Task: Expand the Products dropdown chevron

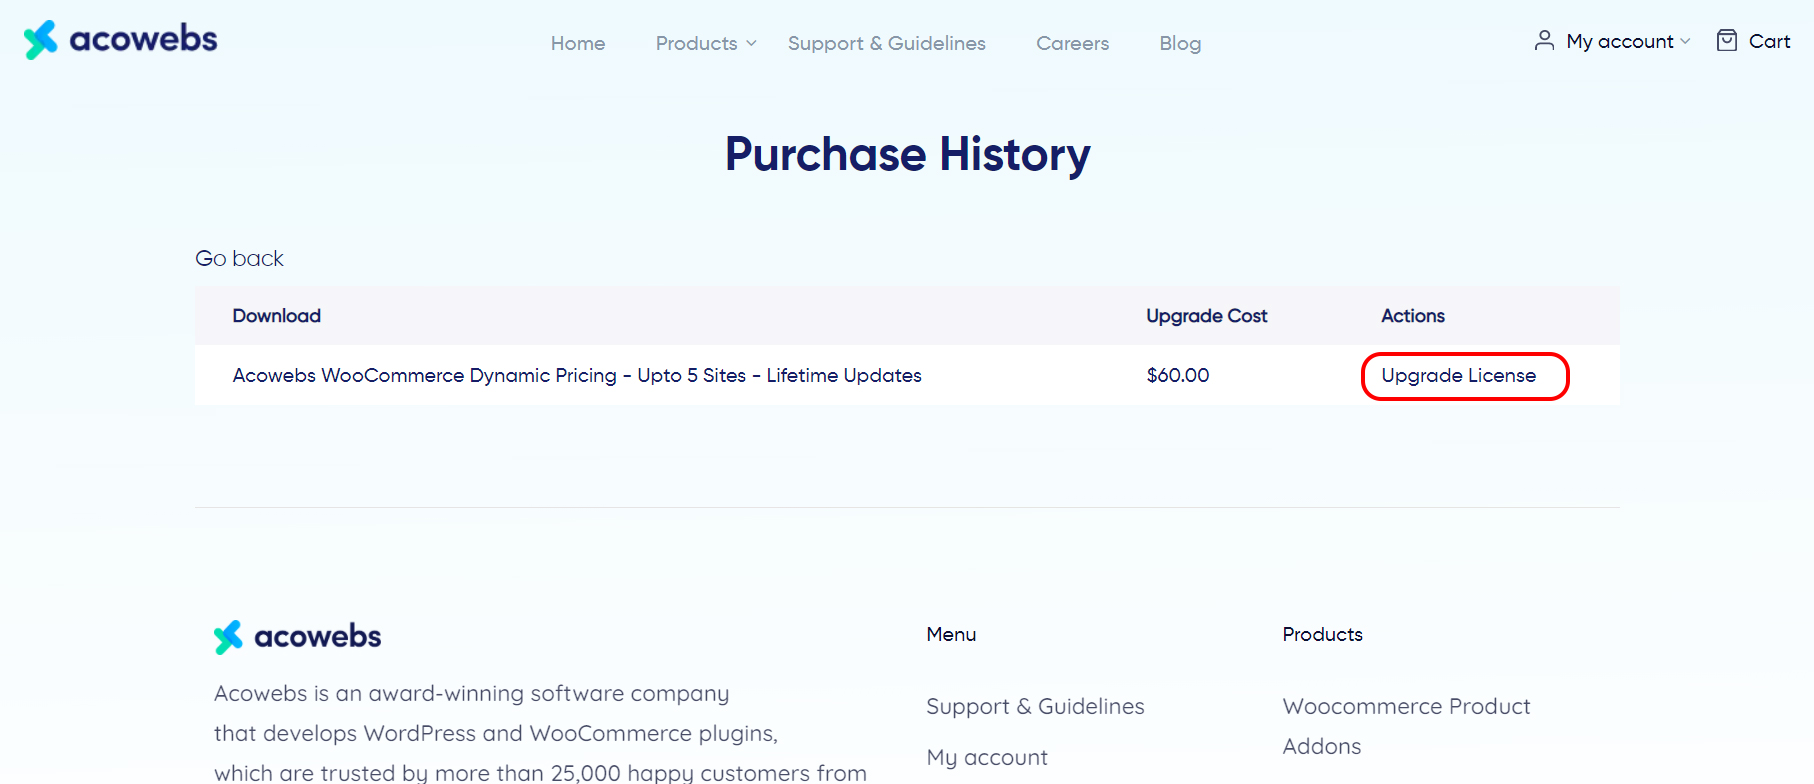Action: pos(751,43)
